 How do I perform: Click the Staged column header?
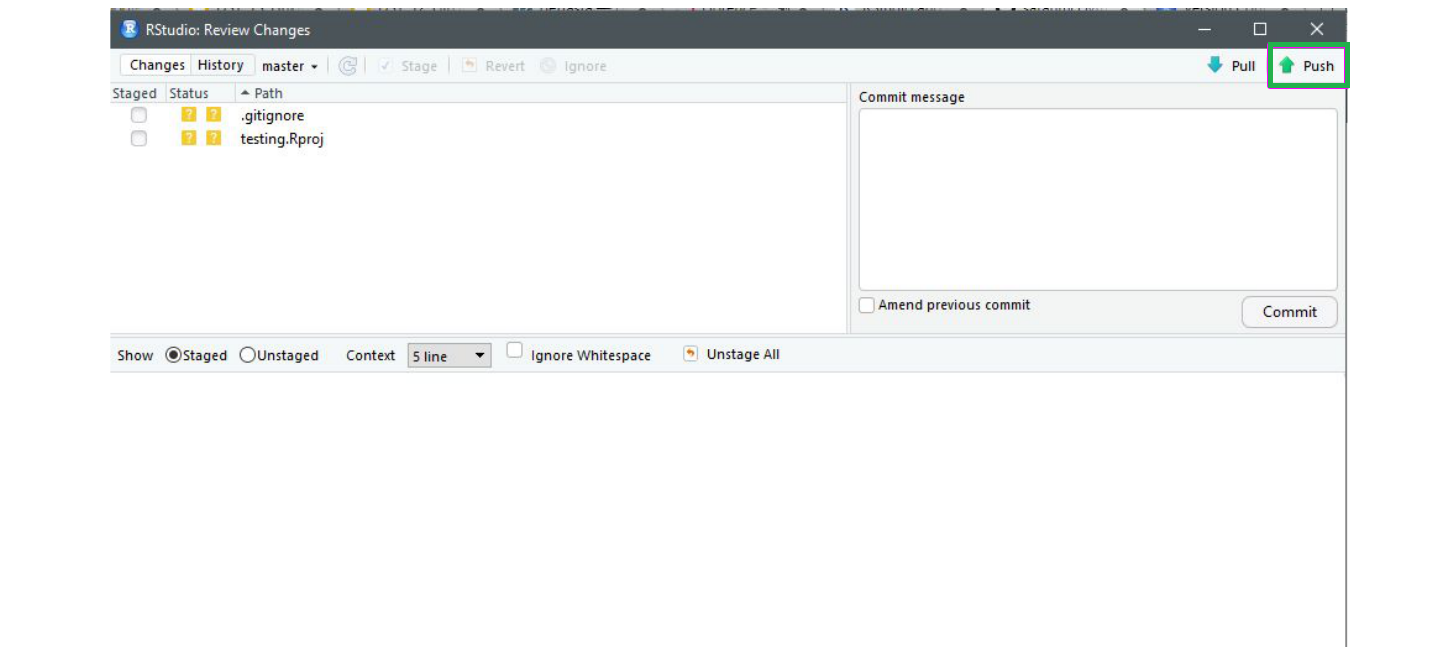[x=137, y=93]
